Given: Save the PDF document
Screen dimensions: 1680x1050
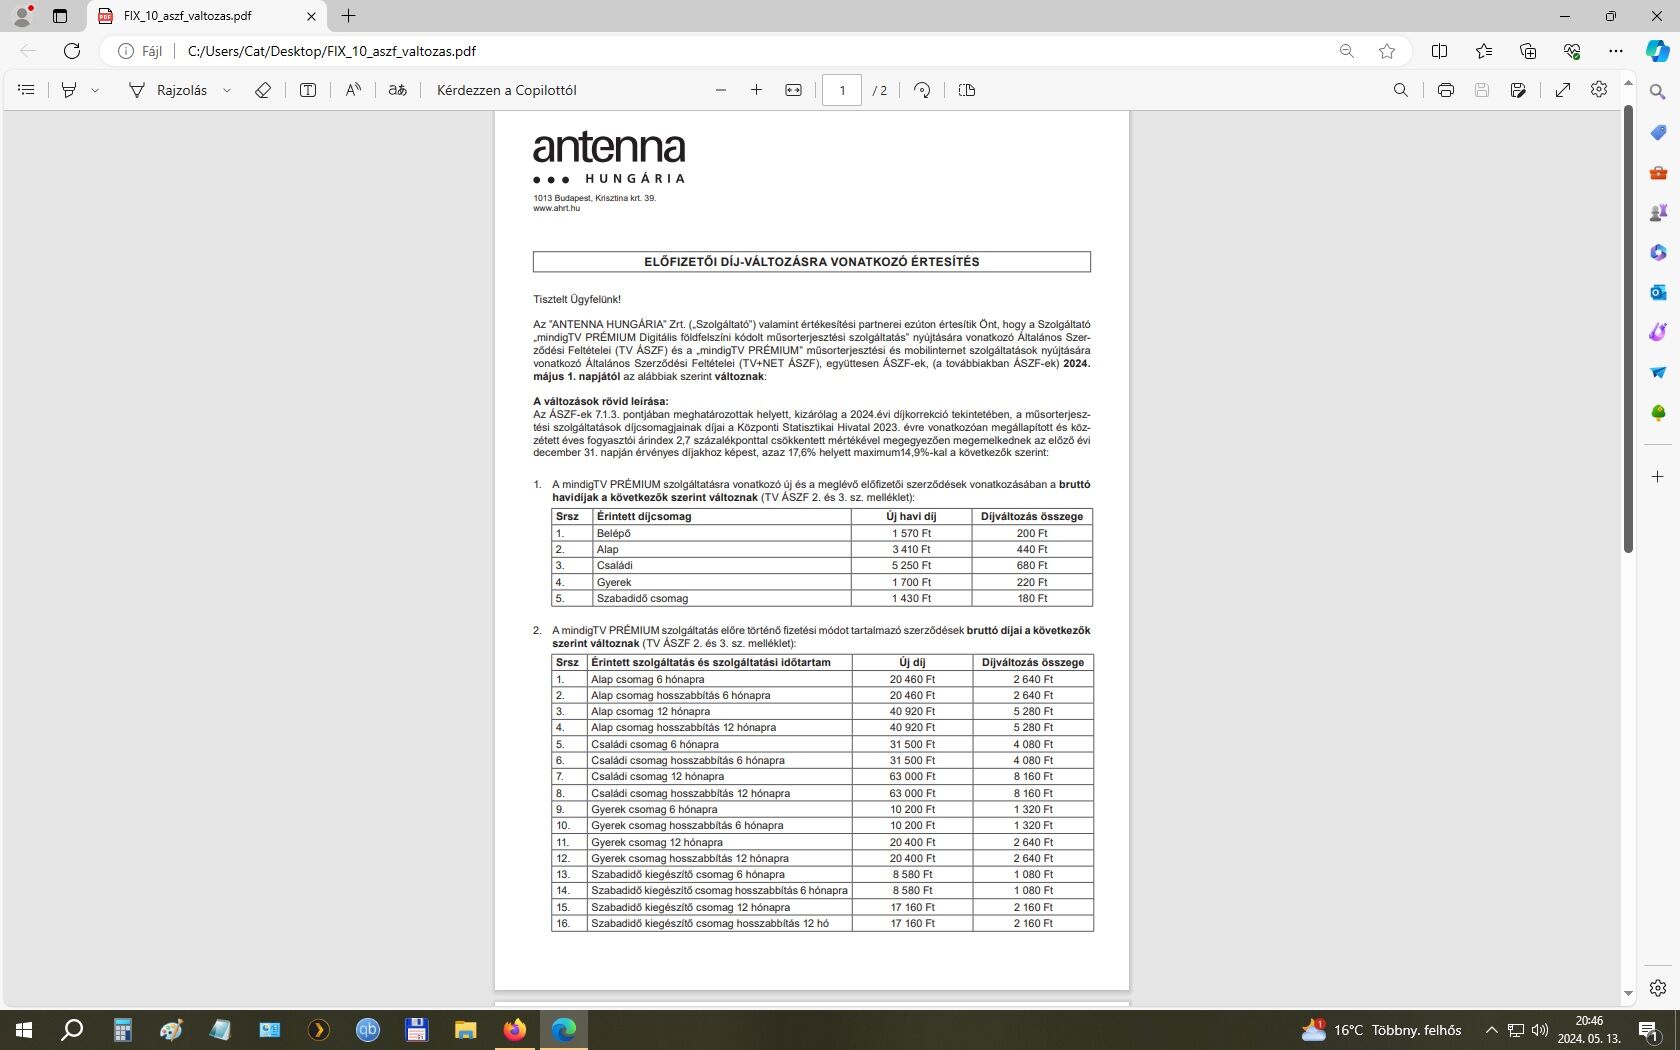Looking at the screenshot, I should point(1482,90).
